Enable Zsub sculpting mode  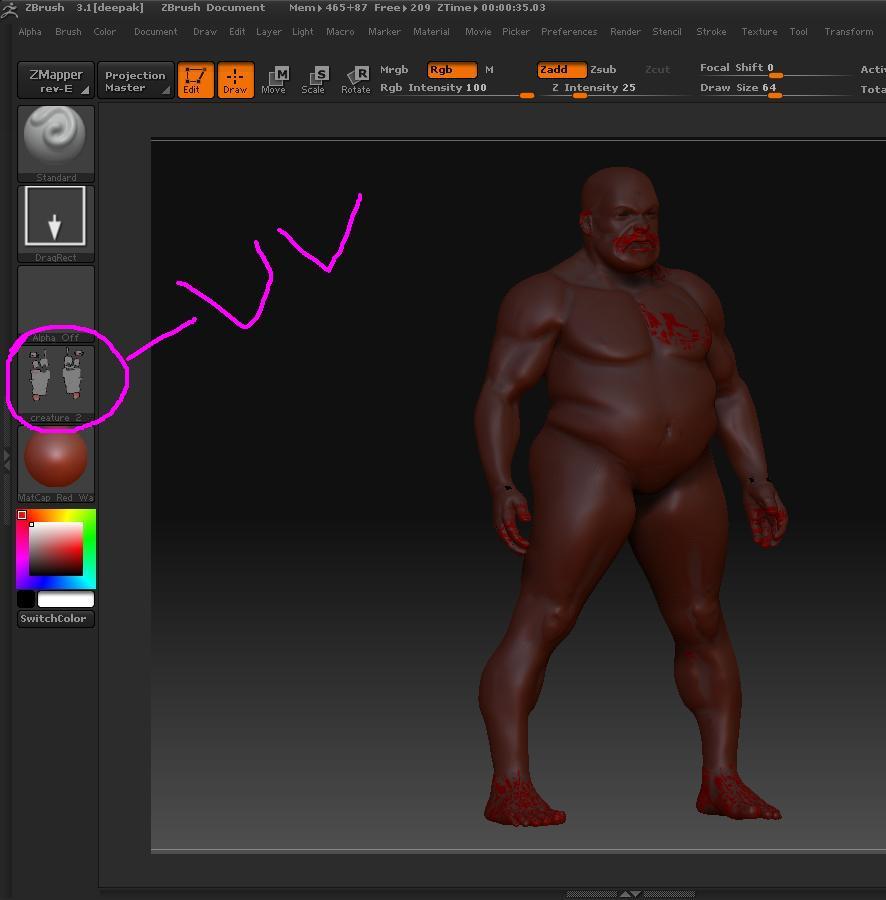coord(603,69)
